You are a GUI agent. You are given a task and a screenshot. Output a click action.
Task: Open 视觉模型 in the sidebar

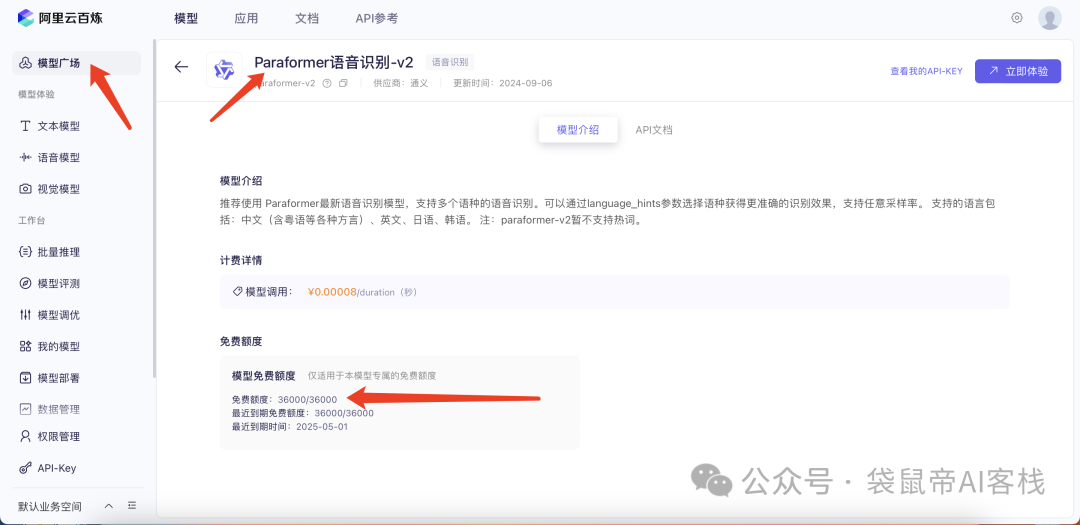(x=58, y=189)
